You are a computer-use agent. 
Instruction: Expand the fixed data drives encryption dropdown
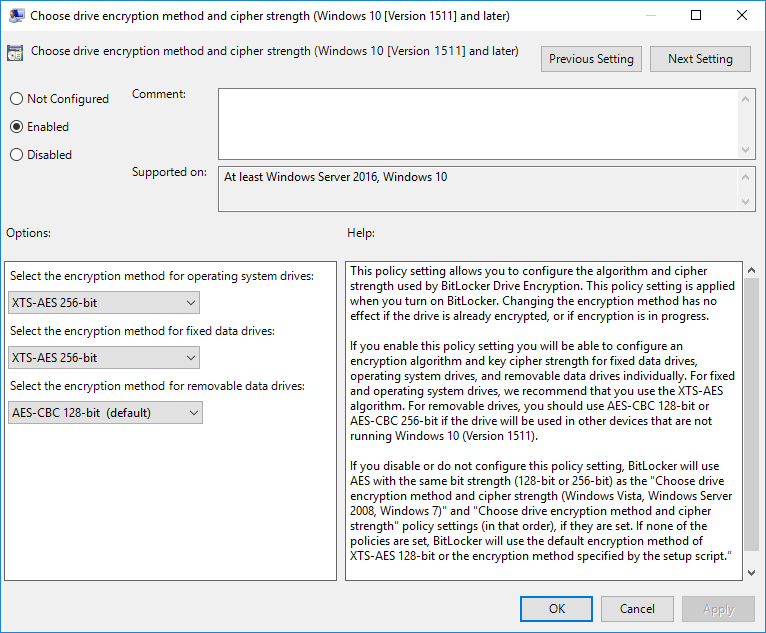pyautogui.click(x=104, y=357)
